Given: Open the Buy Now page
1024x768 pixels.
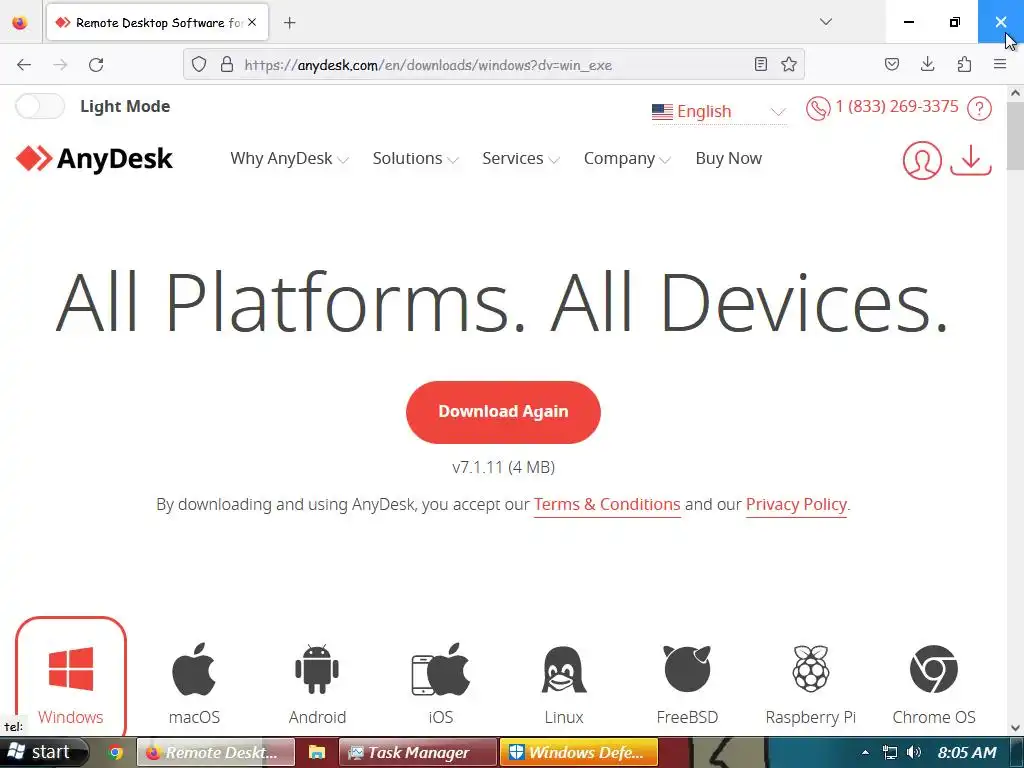Looking at the screenshot, I should tap(729, 159).
